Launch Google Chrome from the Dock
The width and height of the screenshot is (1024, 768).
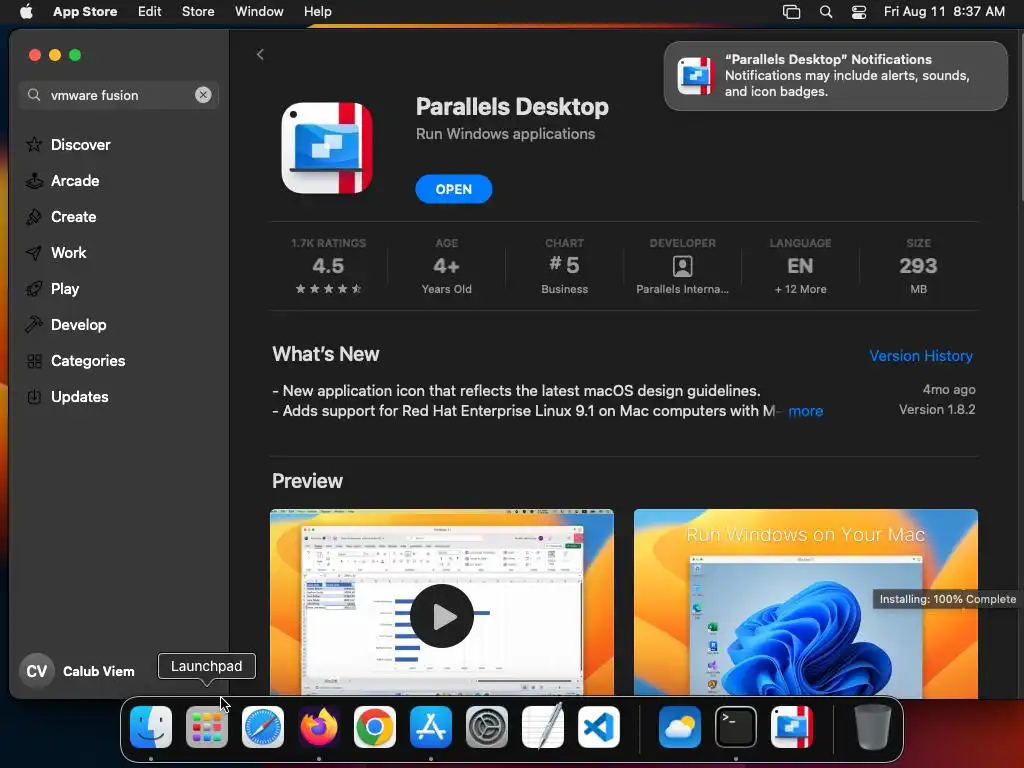coord(375,727)
